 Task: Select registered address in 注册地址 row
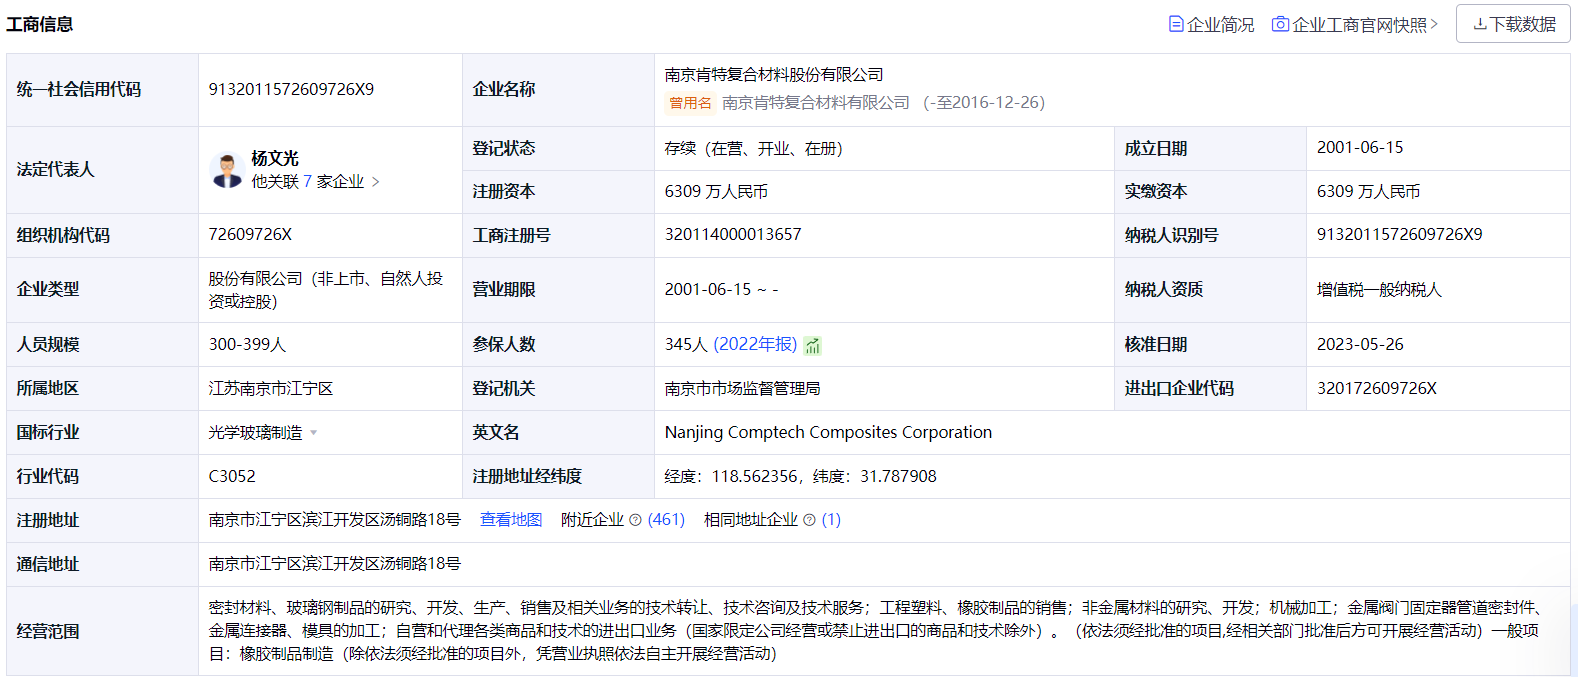point(334,520)
